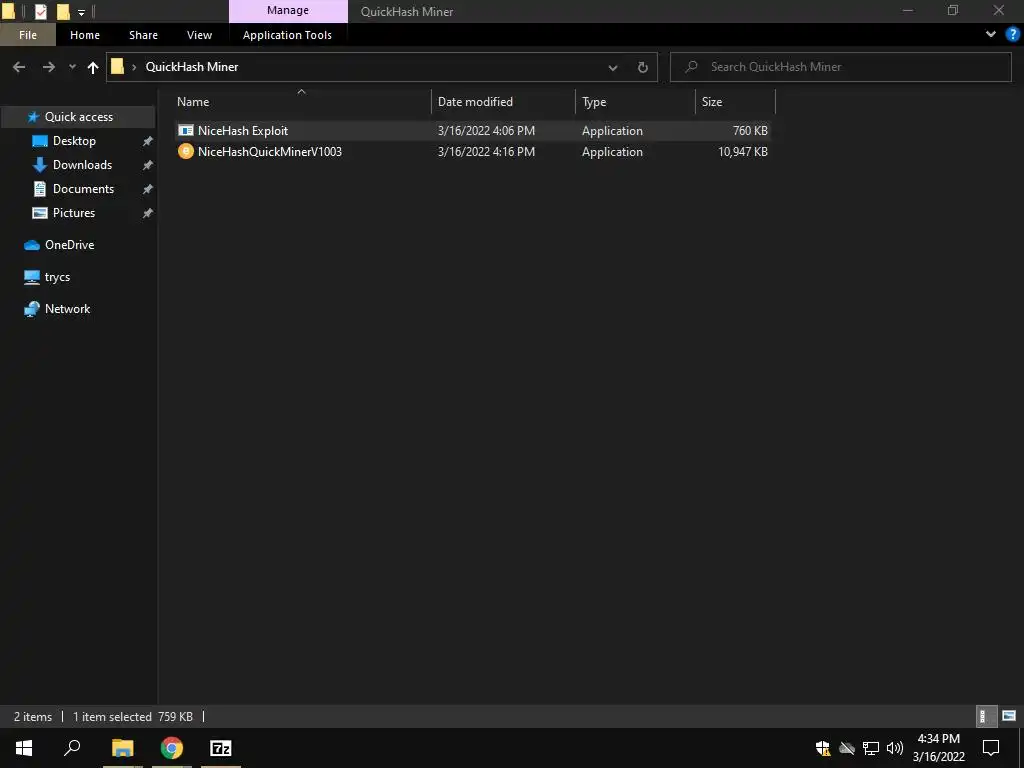Open Customize Quick Access Toolbar dropdown
Image resolution: width=1024 pixels, height=768 pixels.
(81, 12)
